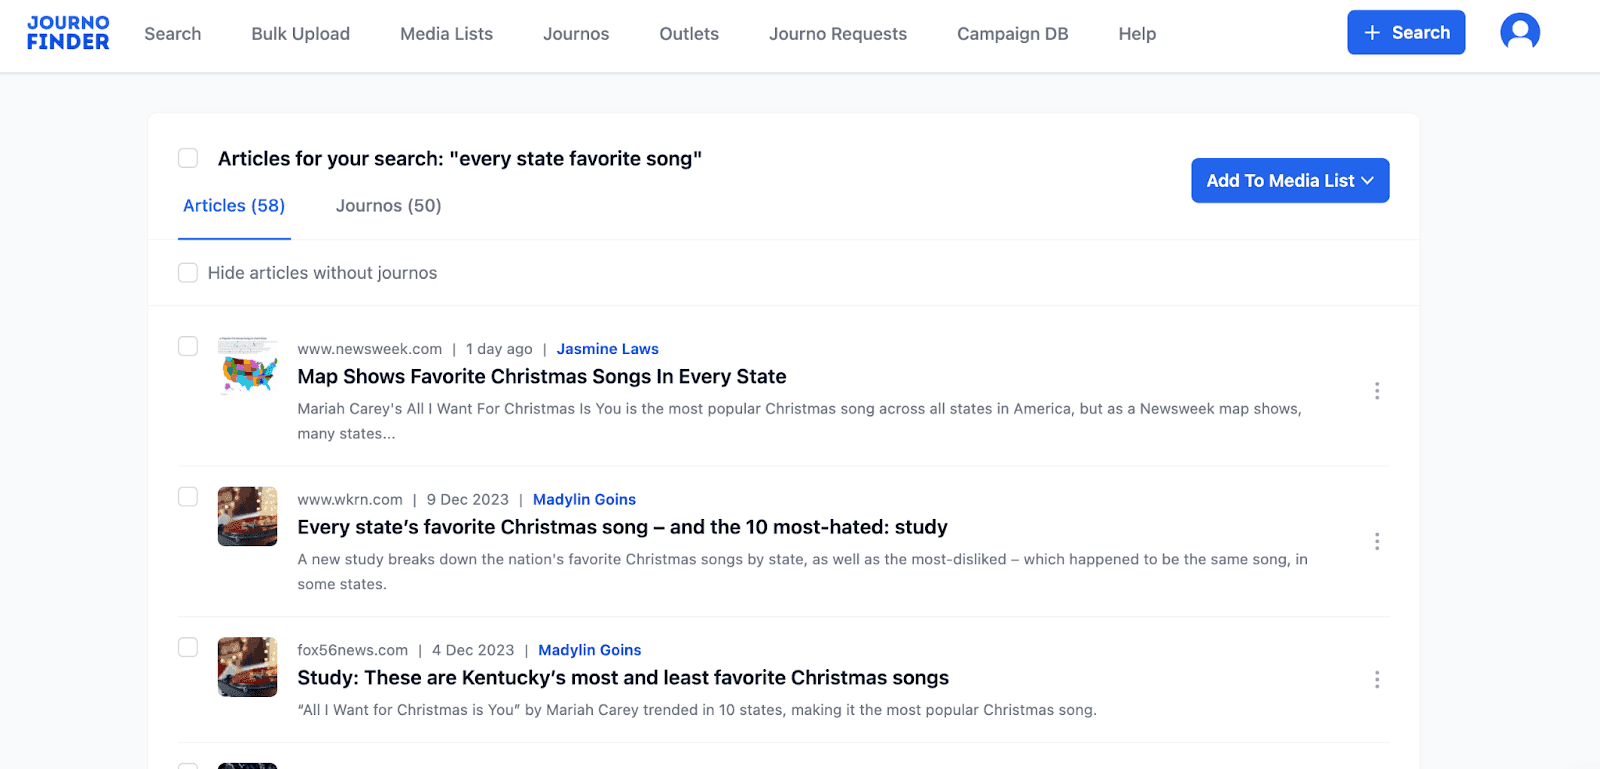The height and width of the screenshot is (769, 1600).
Task: Switch to the Journos (50) tab
Action: [388, 206]
